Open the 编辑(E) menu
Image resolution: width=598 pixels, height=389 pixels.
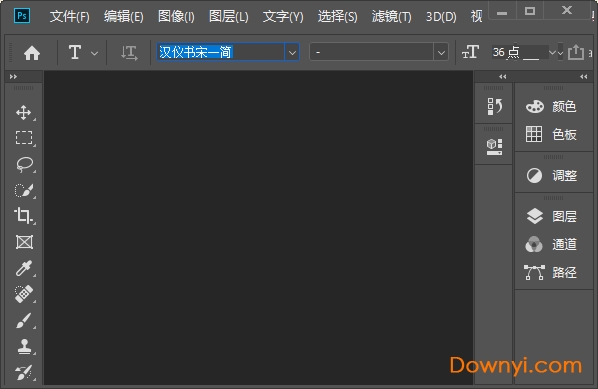pos(124,16)
